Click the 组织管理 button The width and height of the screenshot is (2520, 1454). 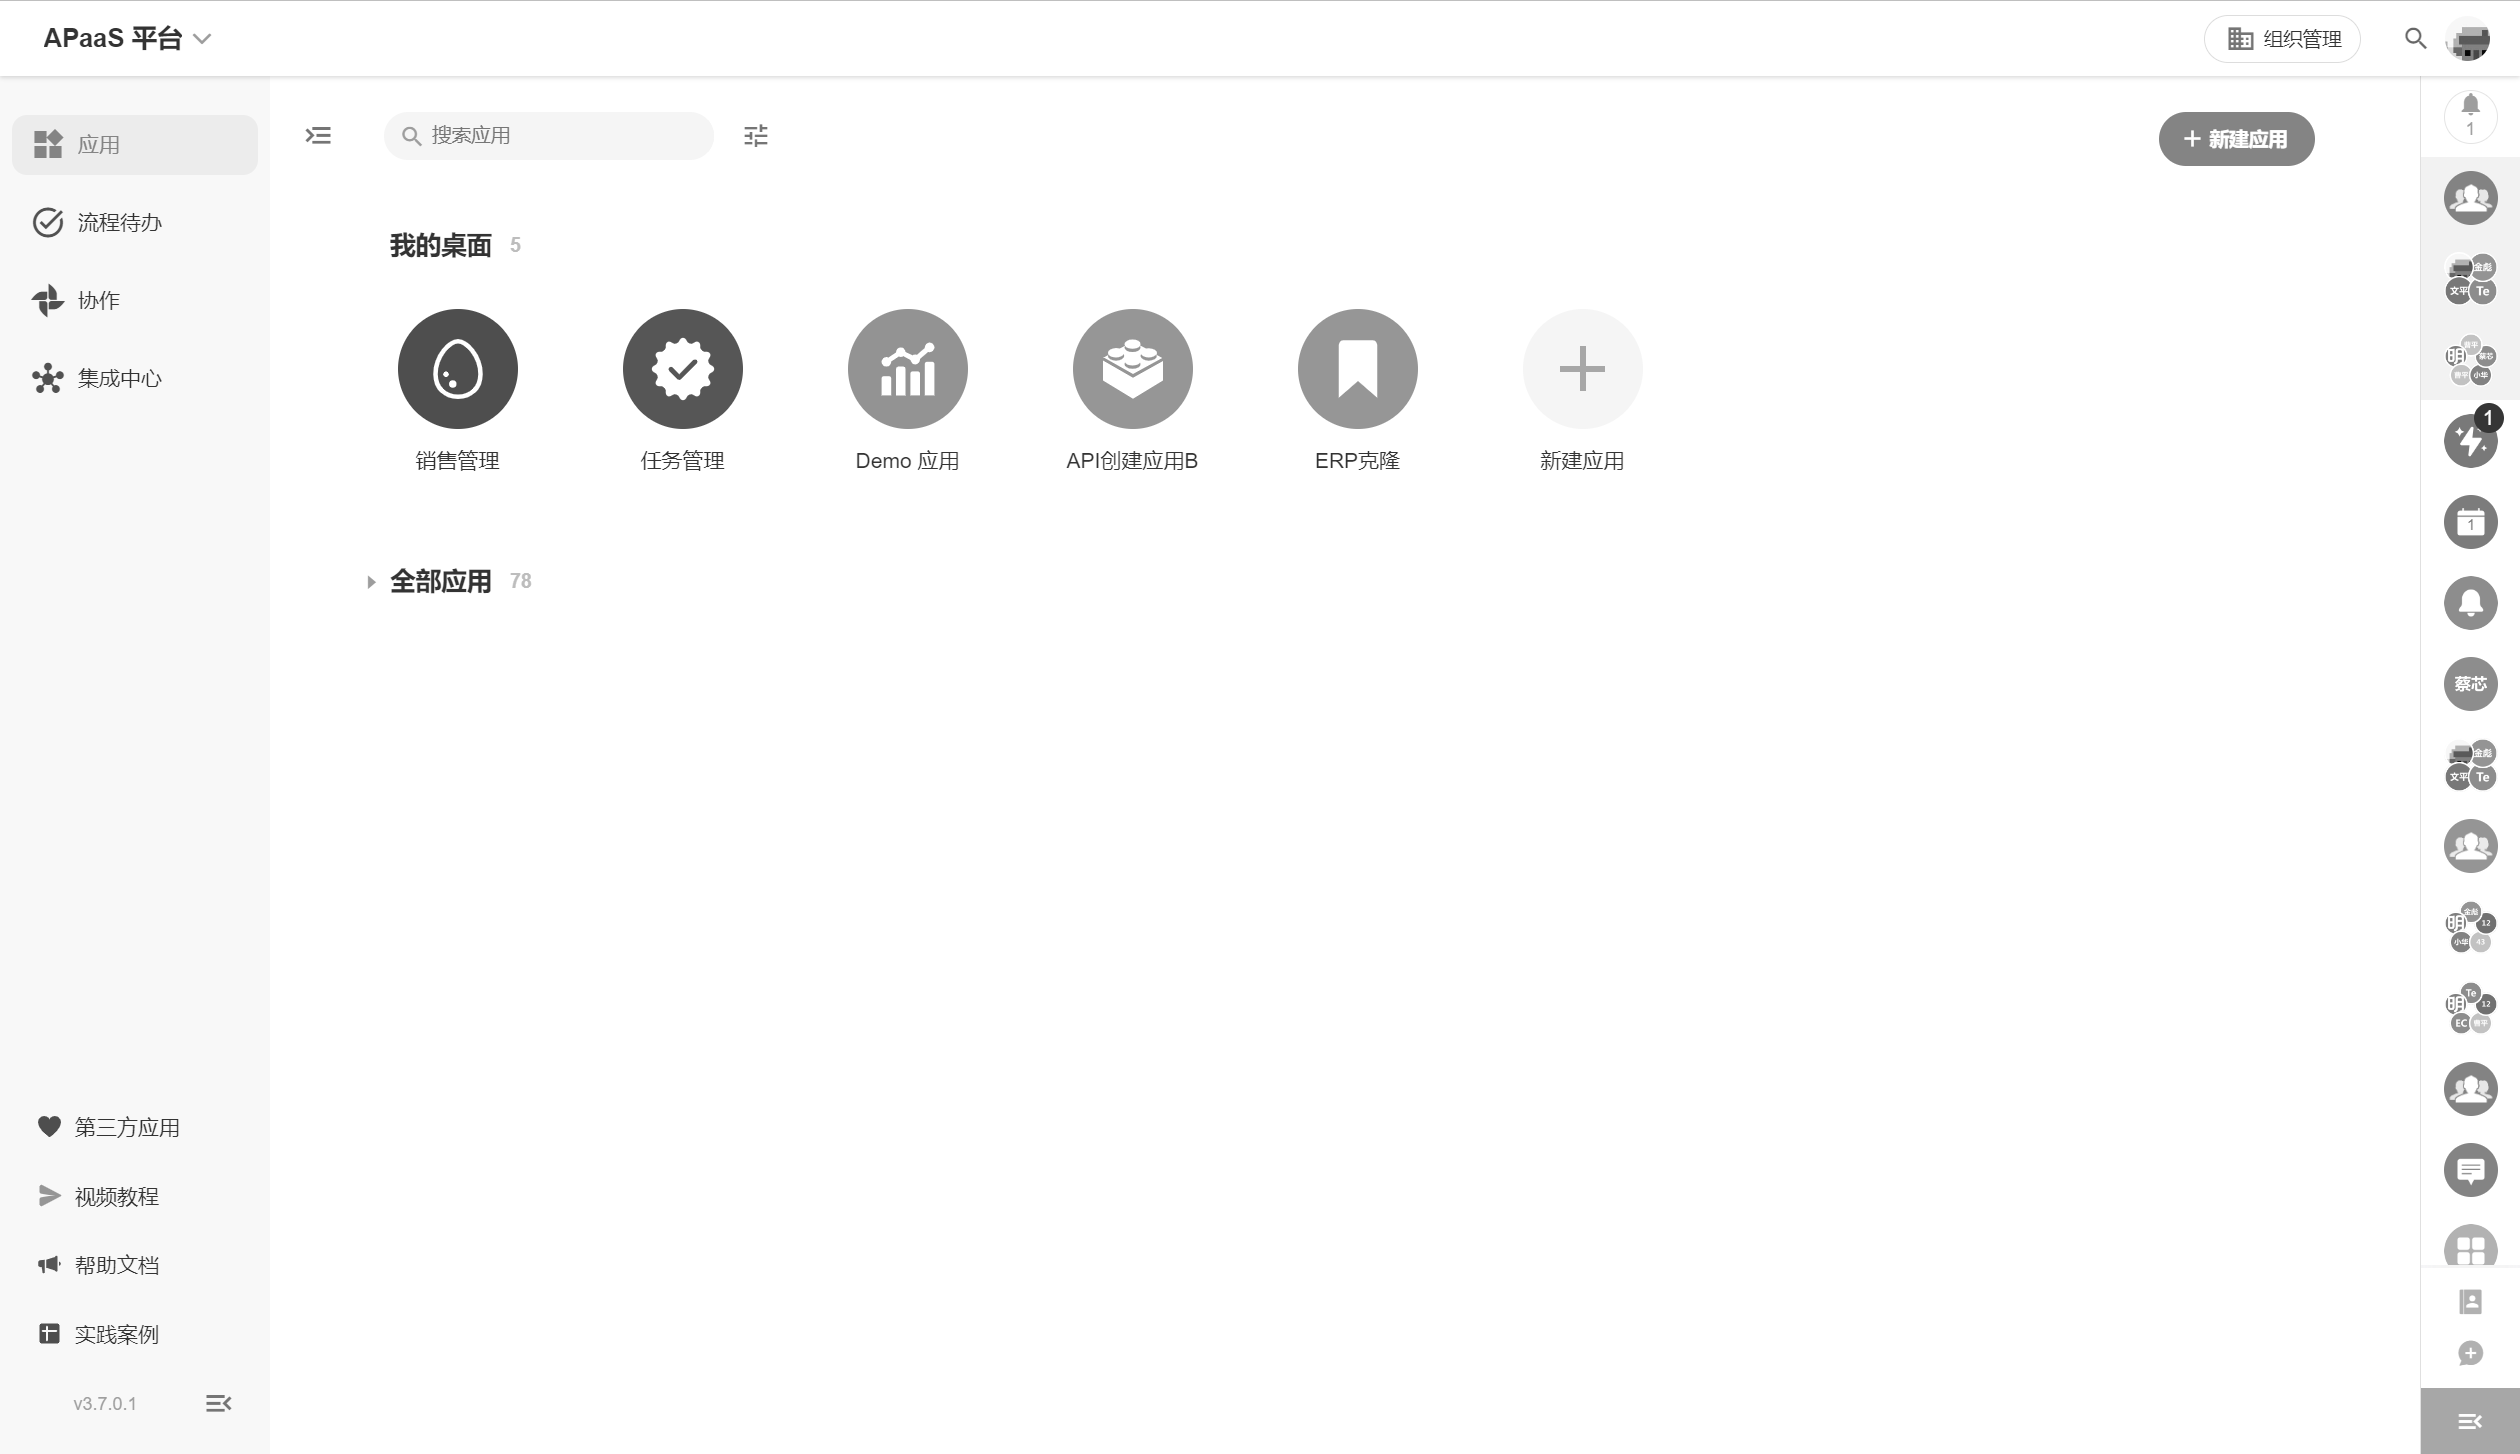point(2283,39)
